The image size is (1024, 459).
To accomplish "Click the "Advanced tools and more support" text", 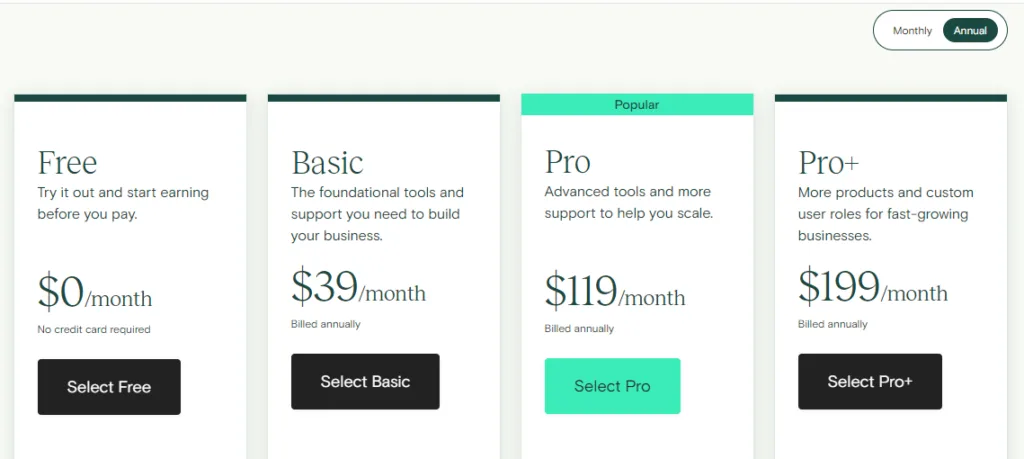I will (x=628, y=202).
